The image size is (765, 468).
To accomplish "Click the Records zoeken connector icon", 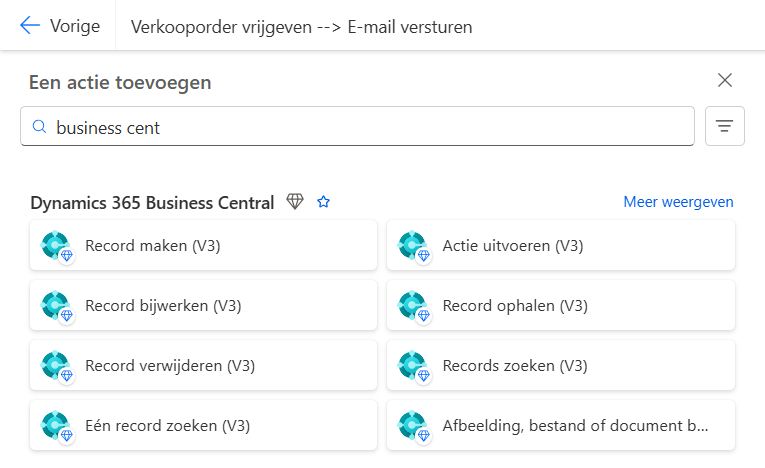I will (412, 366).
